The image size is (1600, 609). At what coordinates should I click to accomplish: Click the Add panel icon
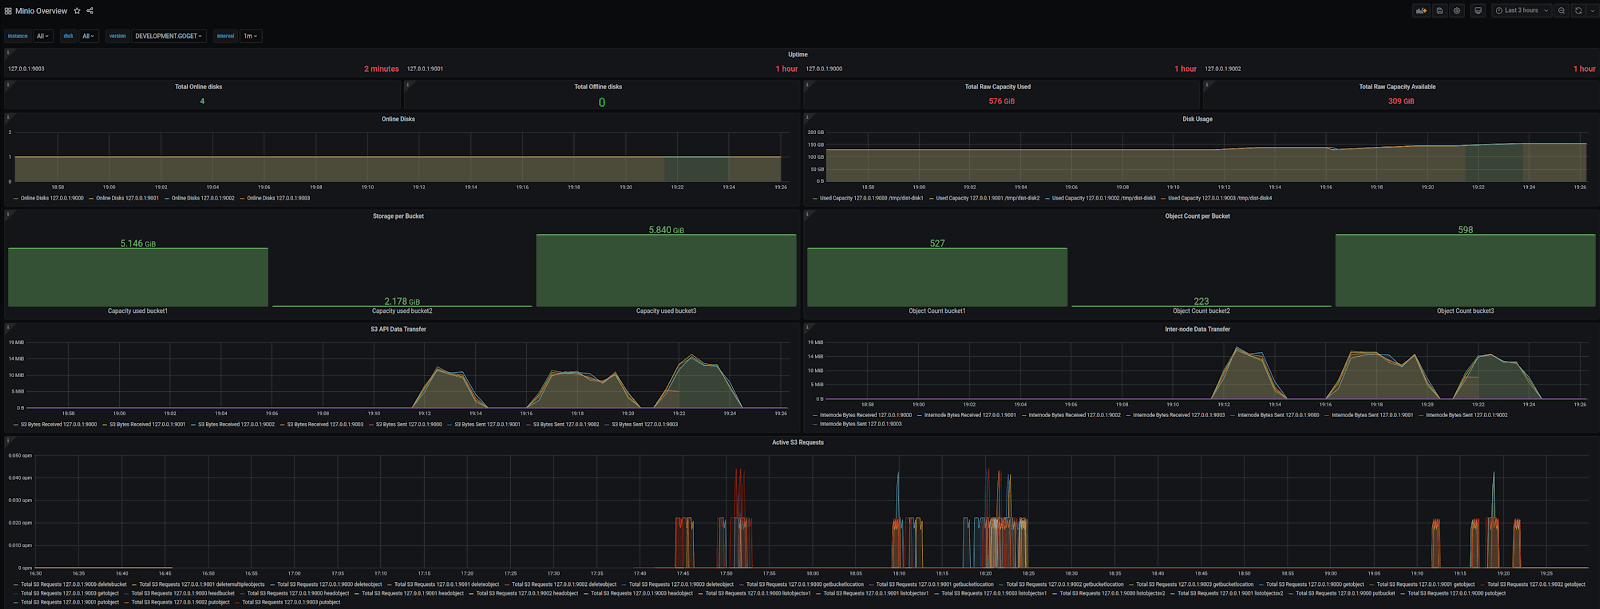click(1420, 11)
